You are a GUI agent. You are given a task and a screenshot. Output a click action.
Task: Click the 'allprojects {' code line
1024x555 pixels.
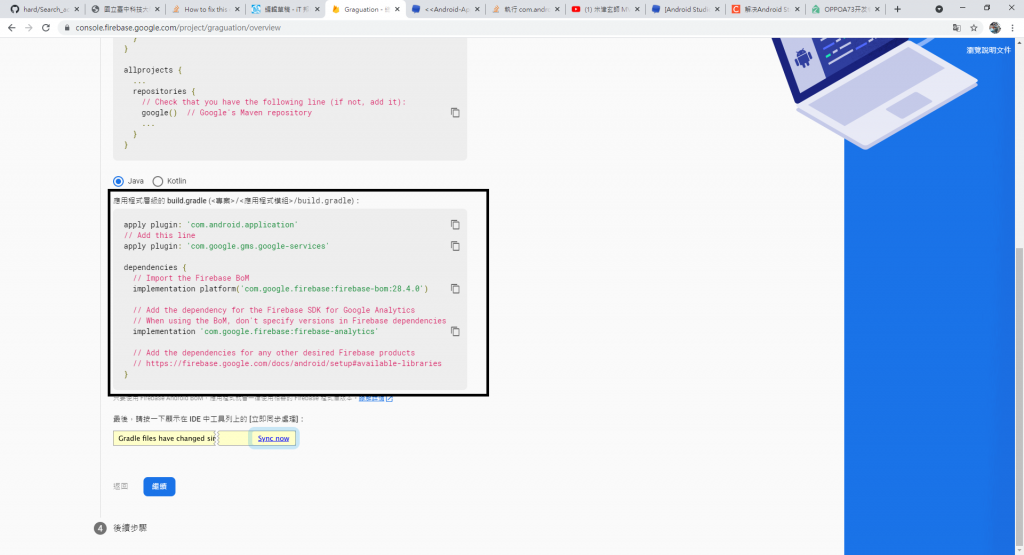coord(153,70)
